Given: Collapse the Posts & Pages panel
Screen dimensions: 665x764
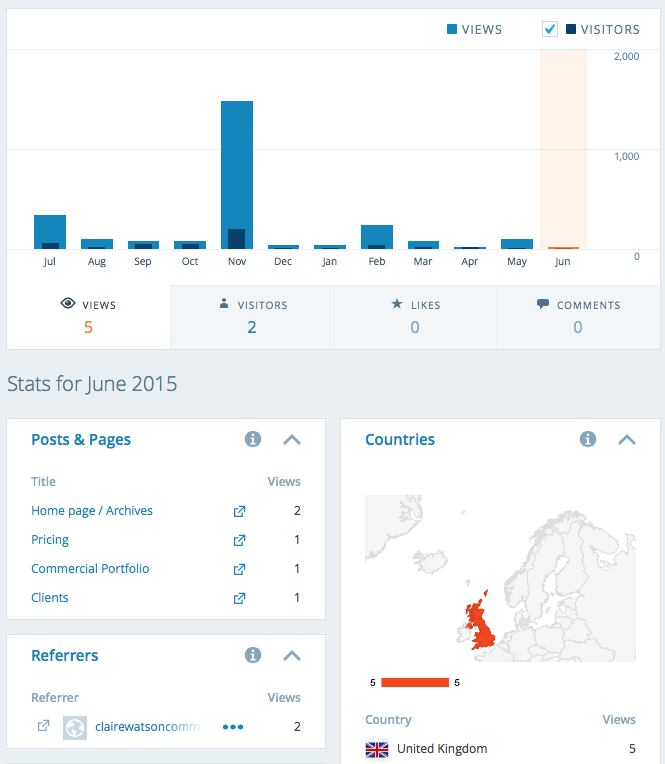Looking at the screenshot, I should point(292,439).
